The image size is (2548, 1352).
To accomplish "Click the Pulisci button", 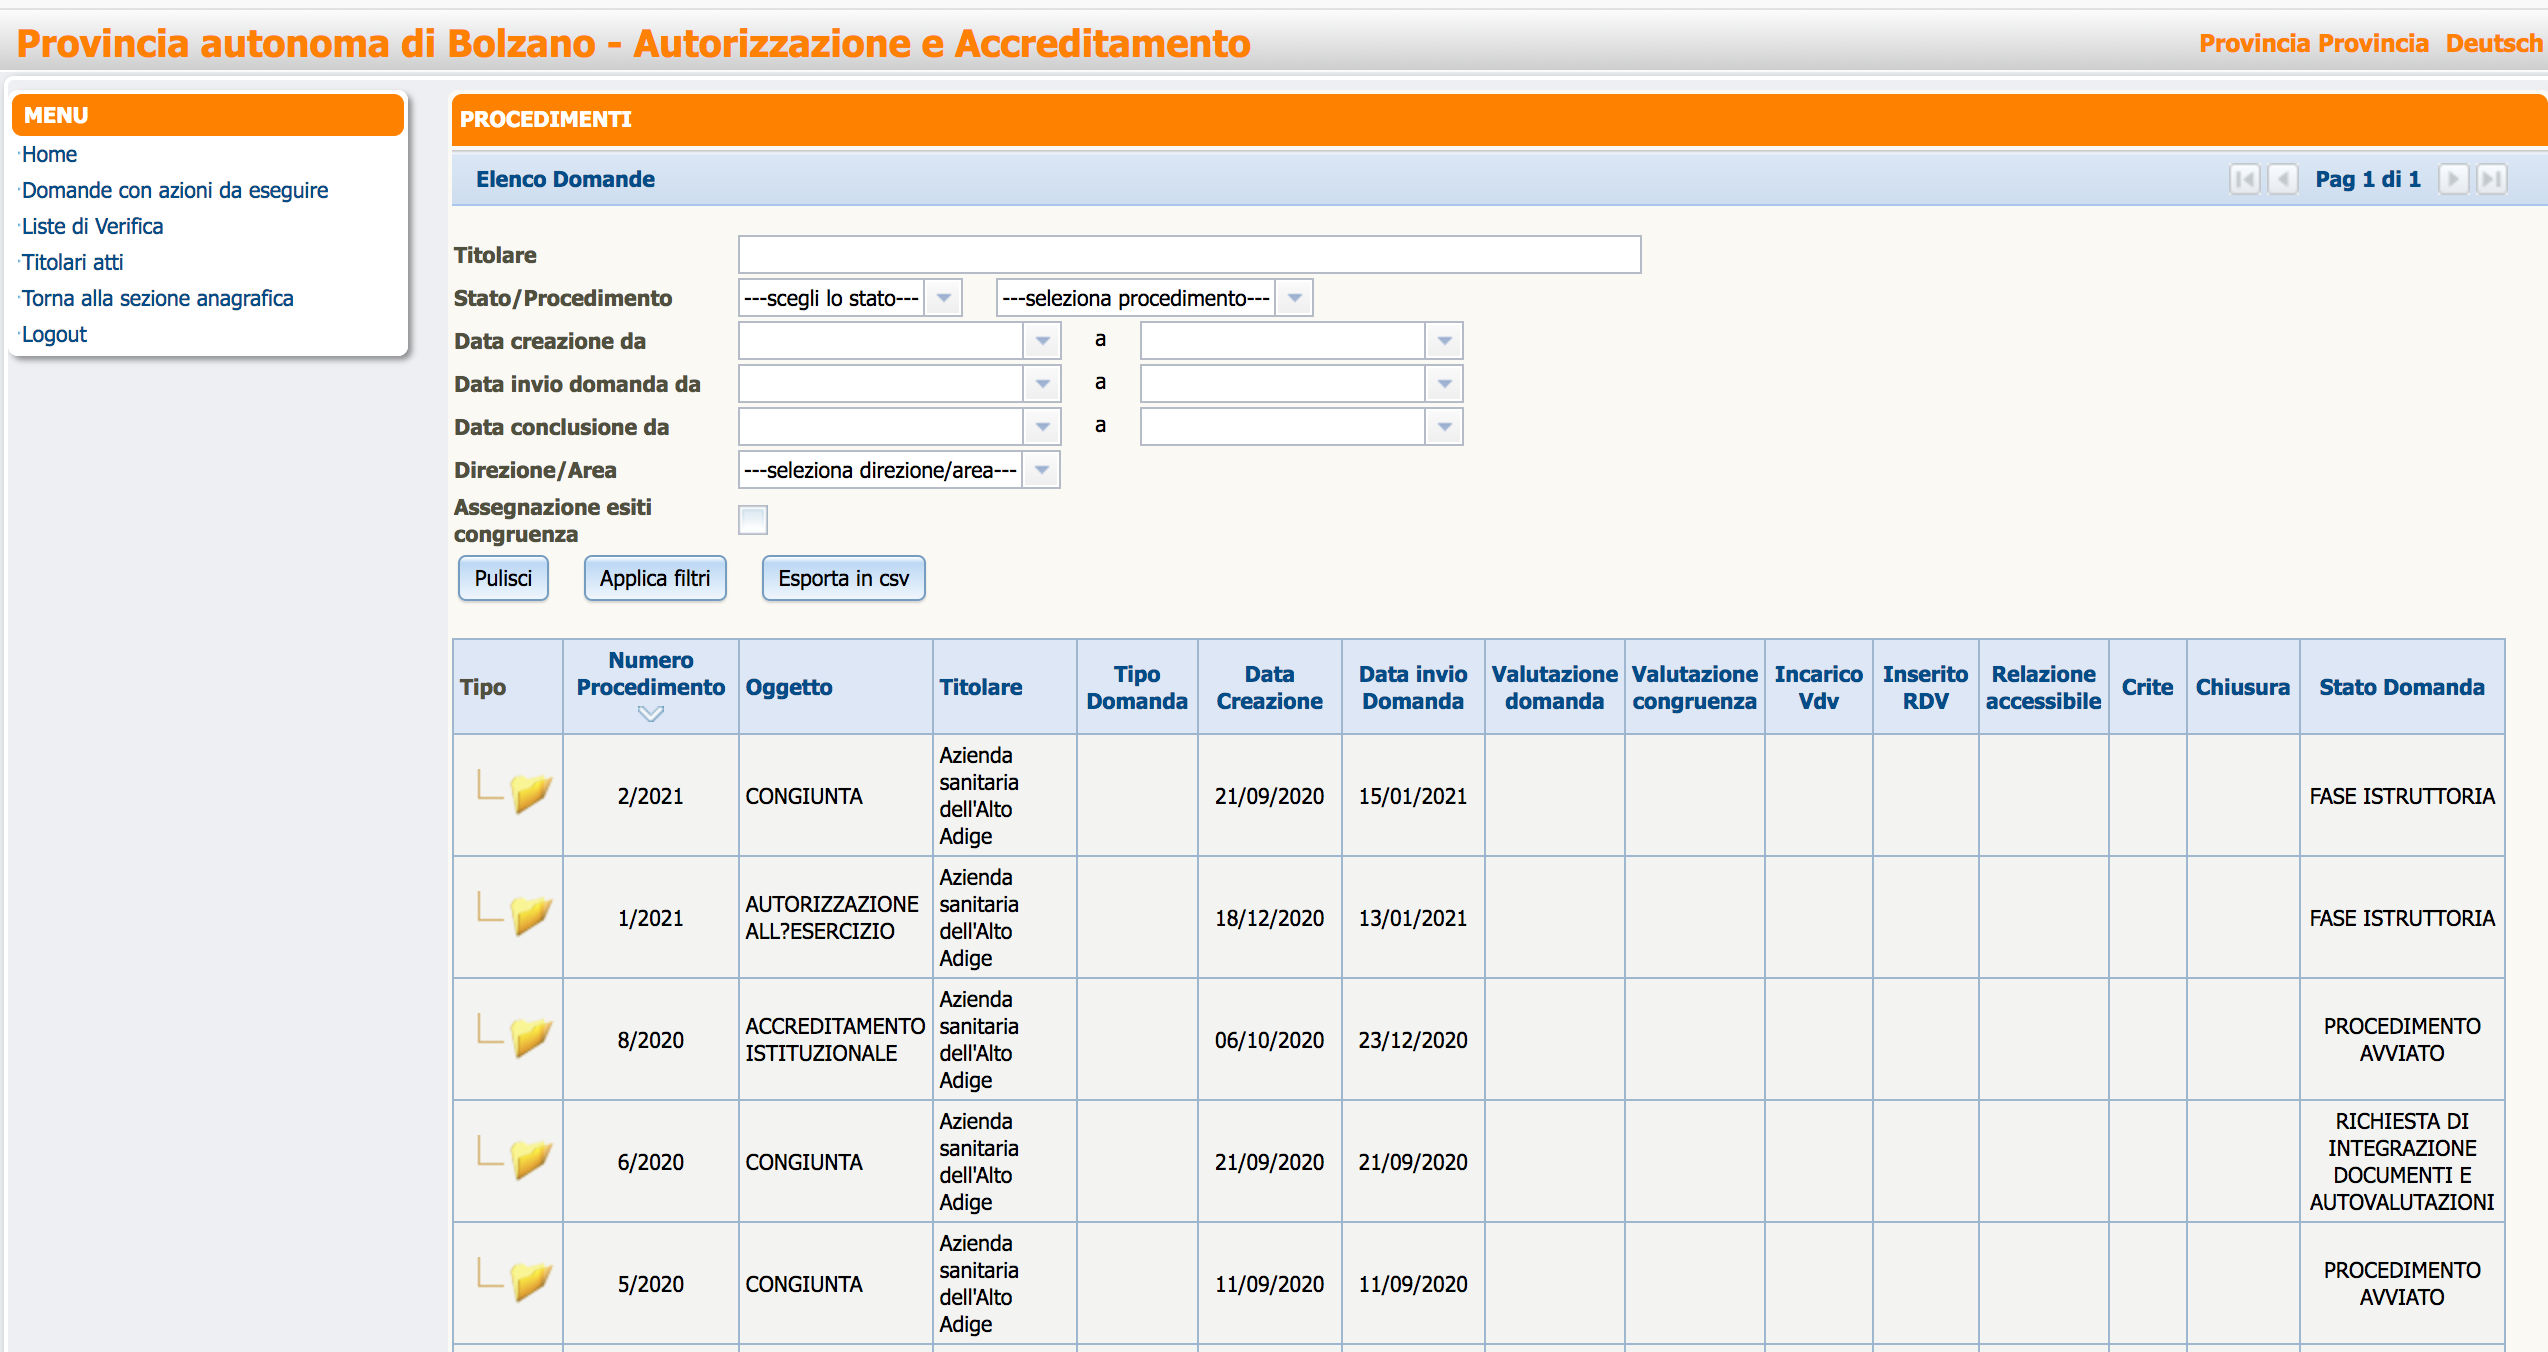I will point(503,578).
